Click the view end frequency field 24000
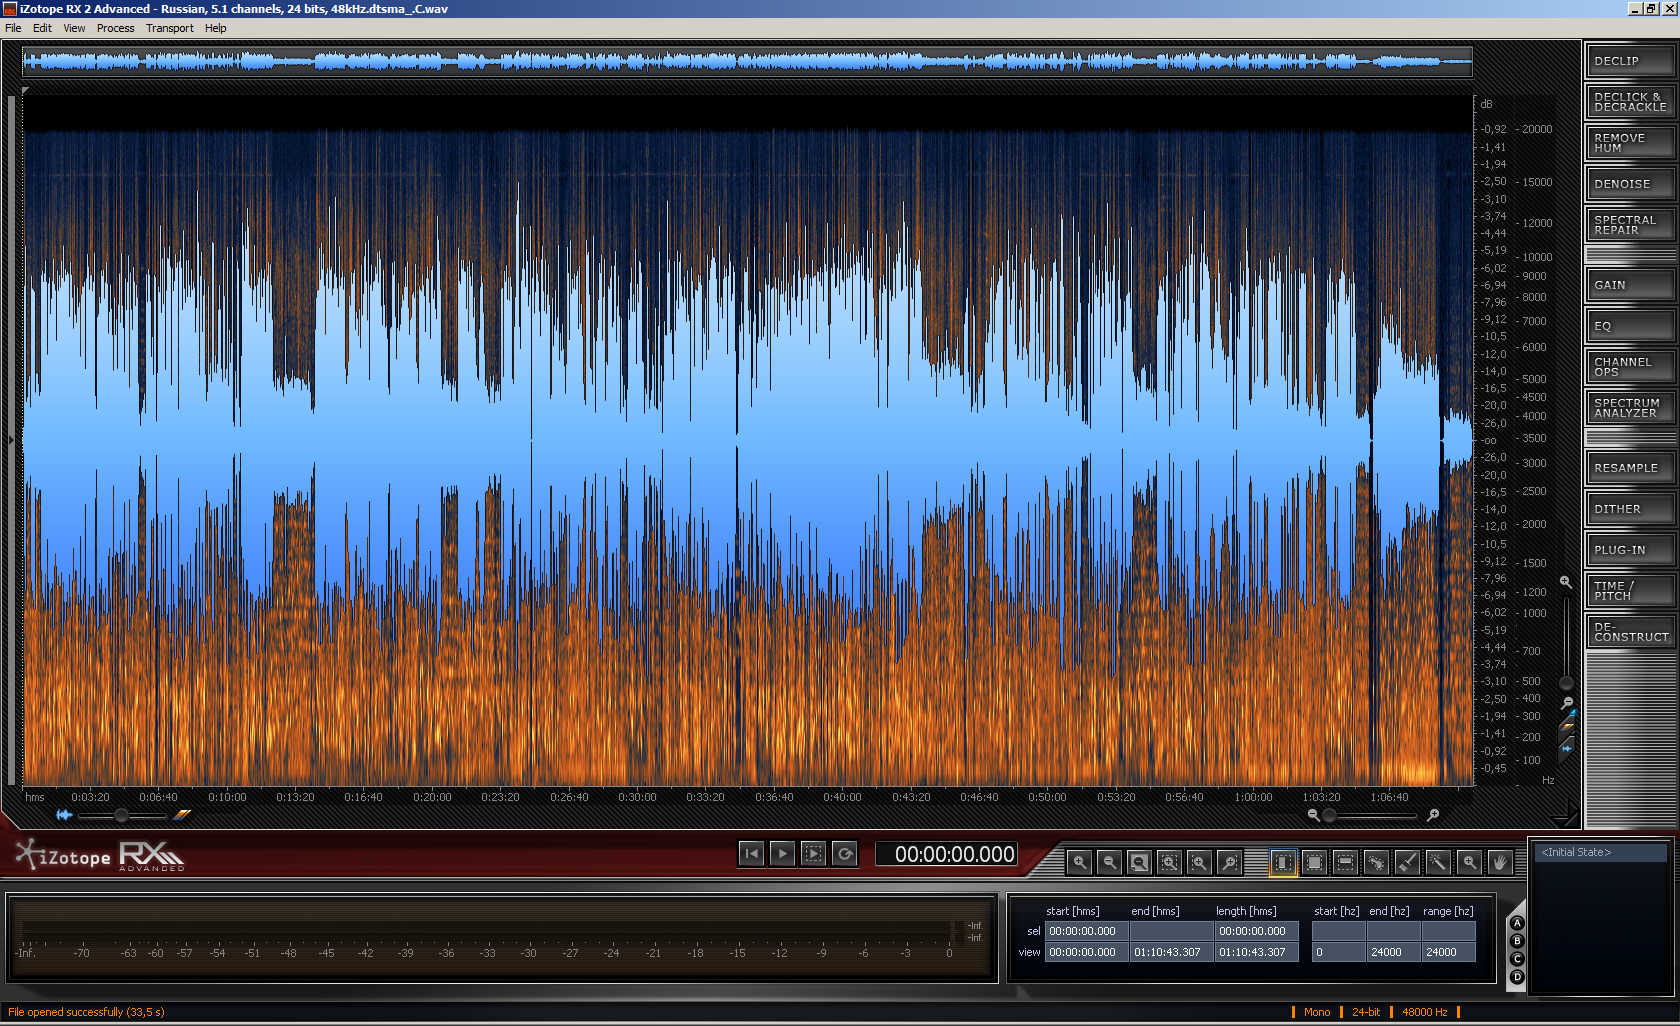1680x1026 pixels. click(x=1393, y=952)
